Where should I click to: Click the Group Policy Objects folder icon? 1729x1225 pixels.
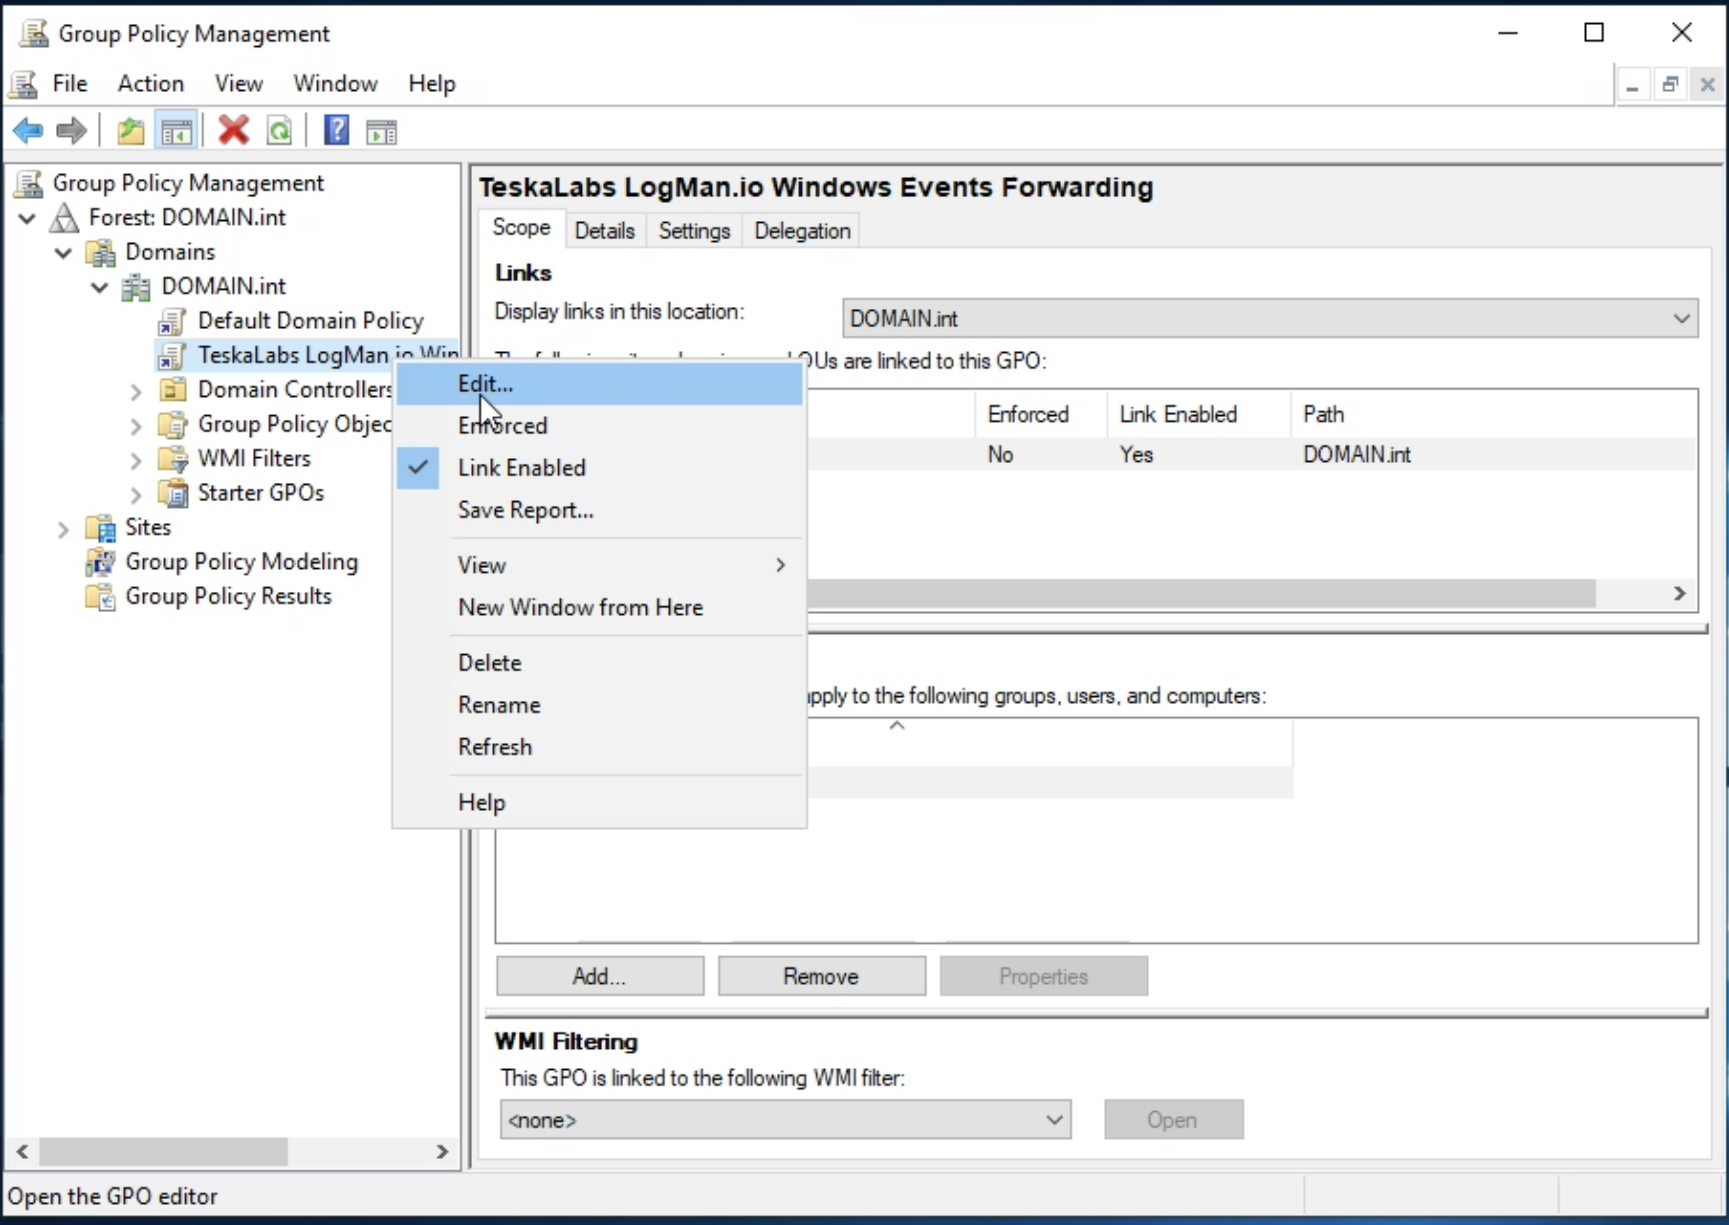coord(172,424)
